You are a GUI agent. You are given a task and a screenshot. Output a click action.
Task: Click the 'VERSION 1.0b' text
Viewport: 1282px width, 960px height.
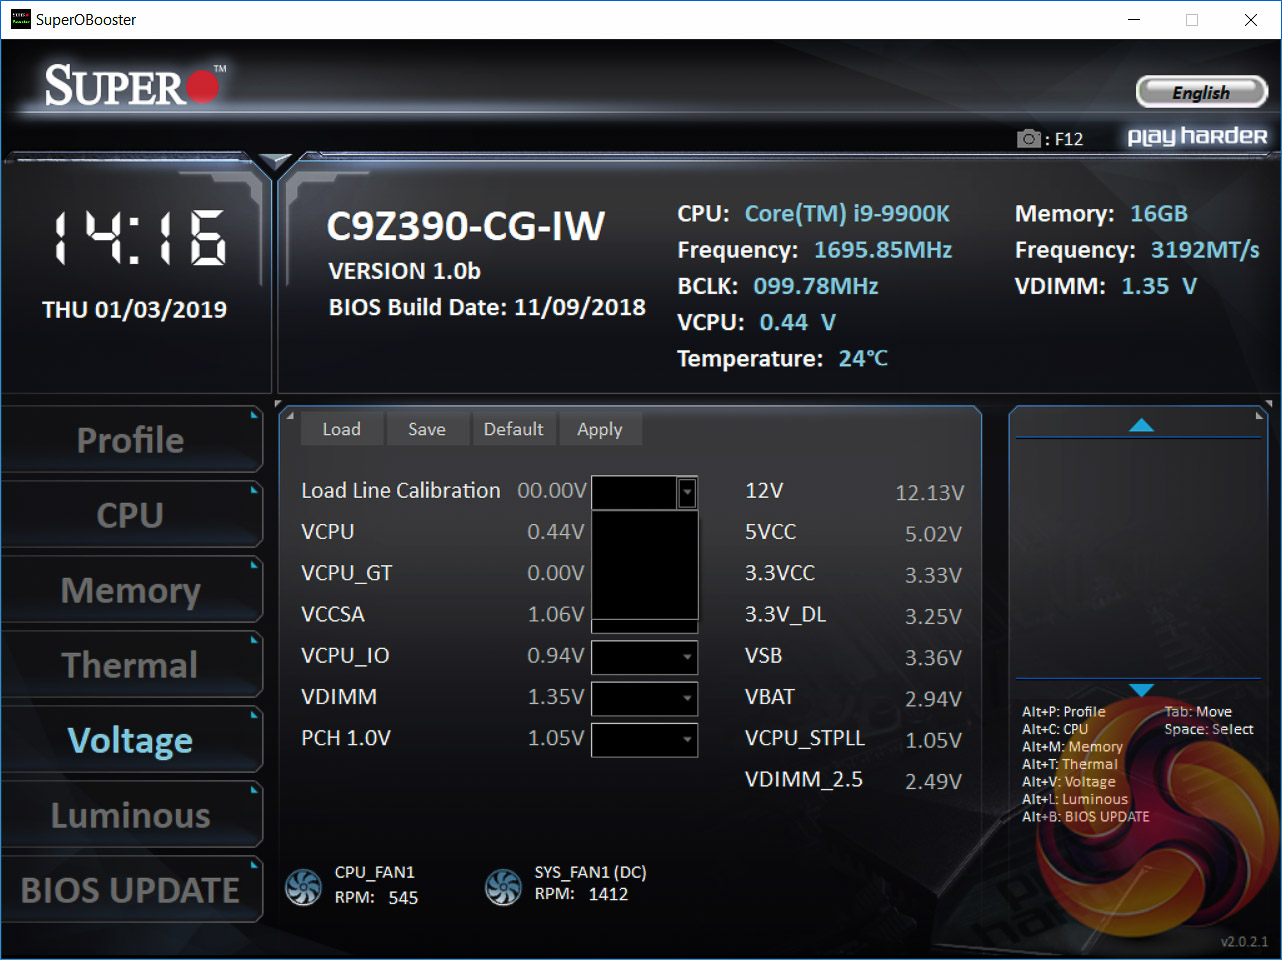coord(405,271)
